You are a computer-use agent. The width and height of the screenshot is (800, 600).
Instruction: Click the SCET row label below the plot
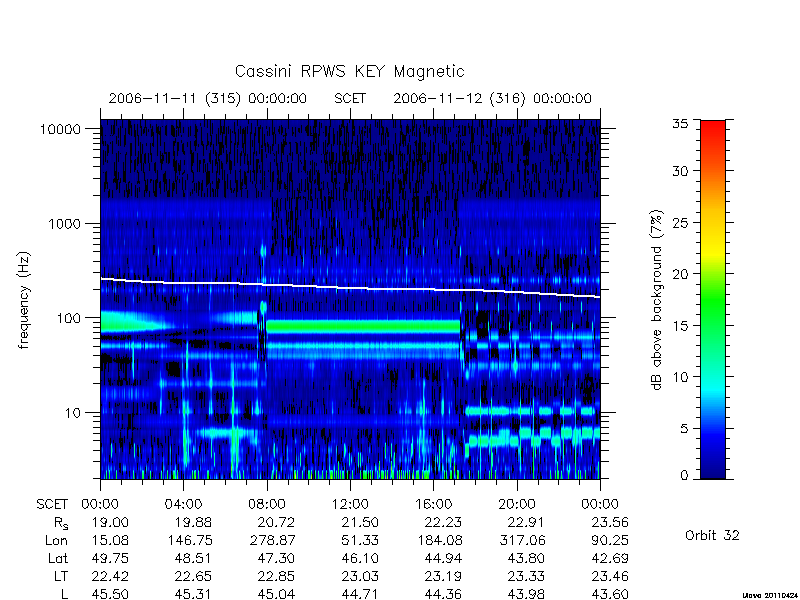[52, 505]
